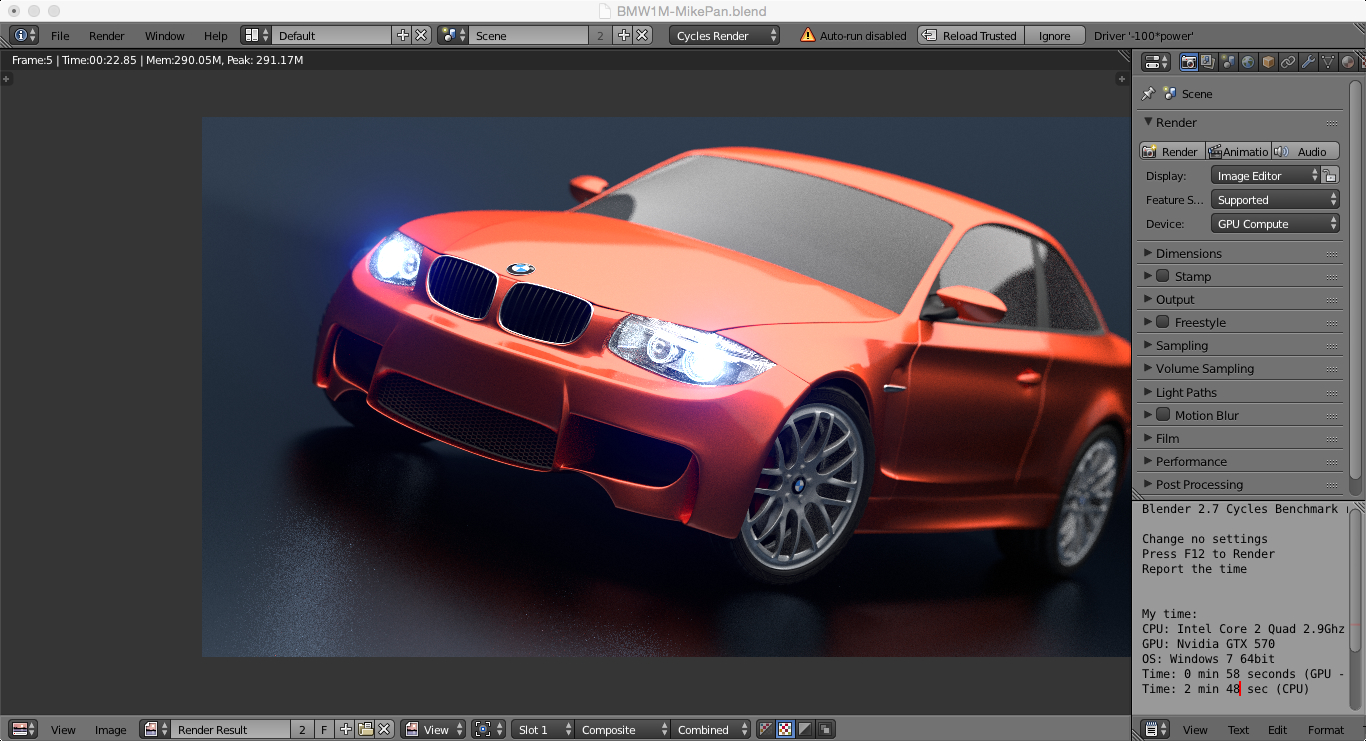Viewport: 1366px width, 741px height.
Task: Select the Render Layers properties tab
Action: pos(1208,62)
